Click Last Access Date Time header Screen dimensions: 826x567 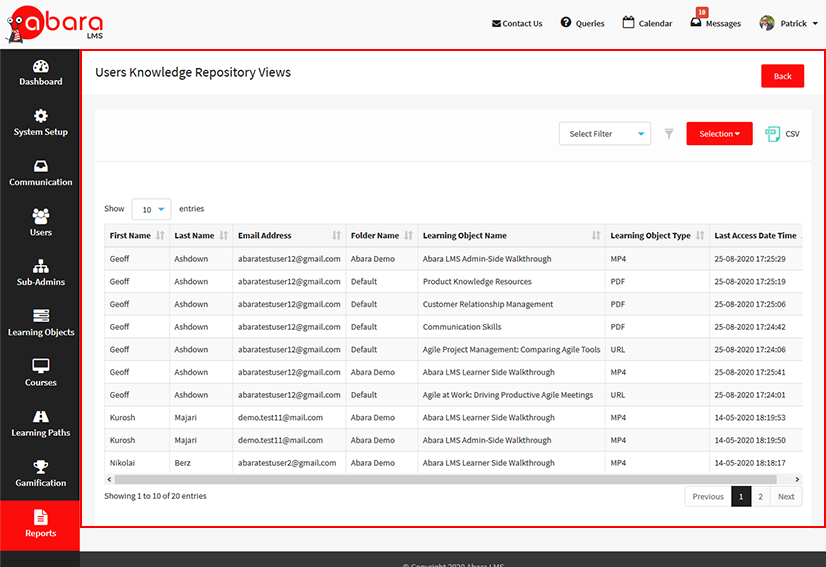(x=755, y=236)
